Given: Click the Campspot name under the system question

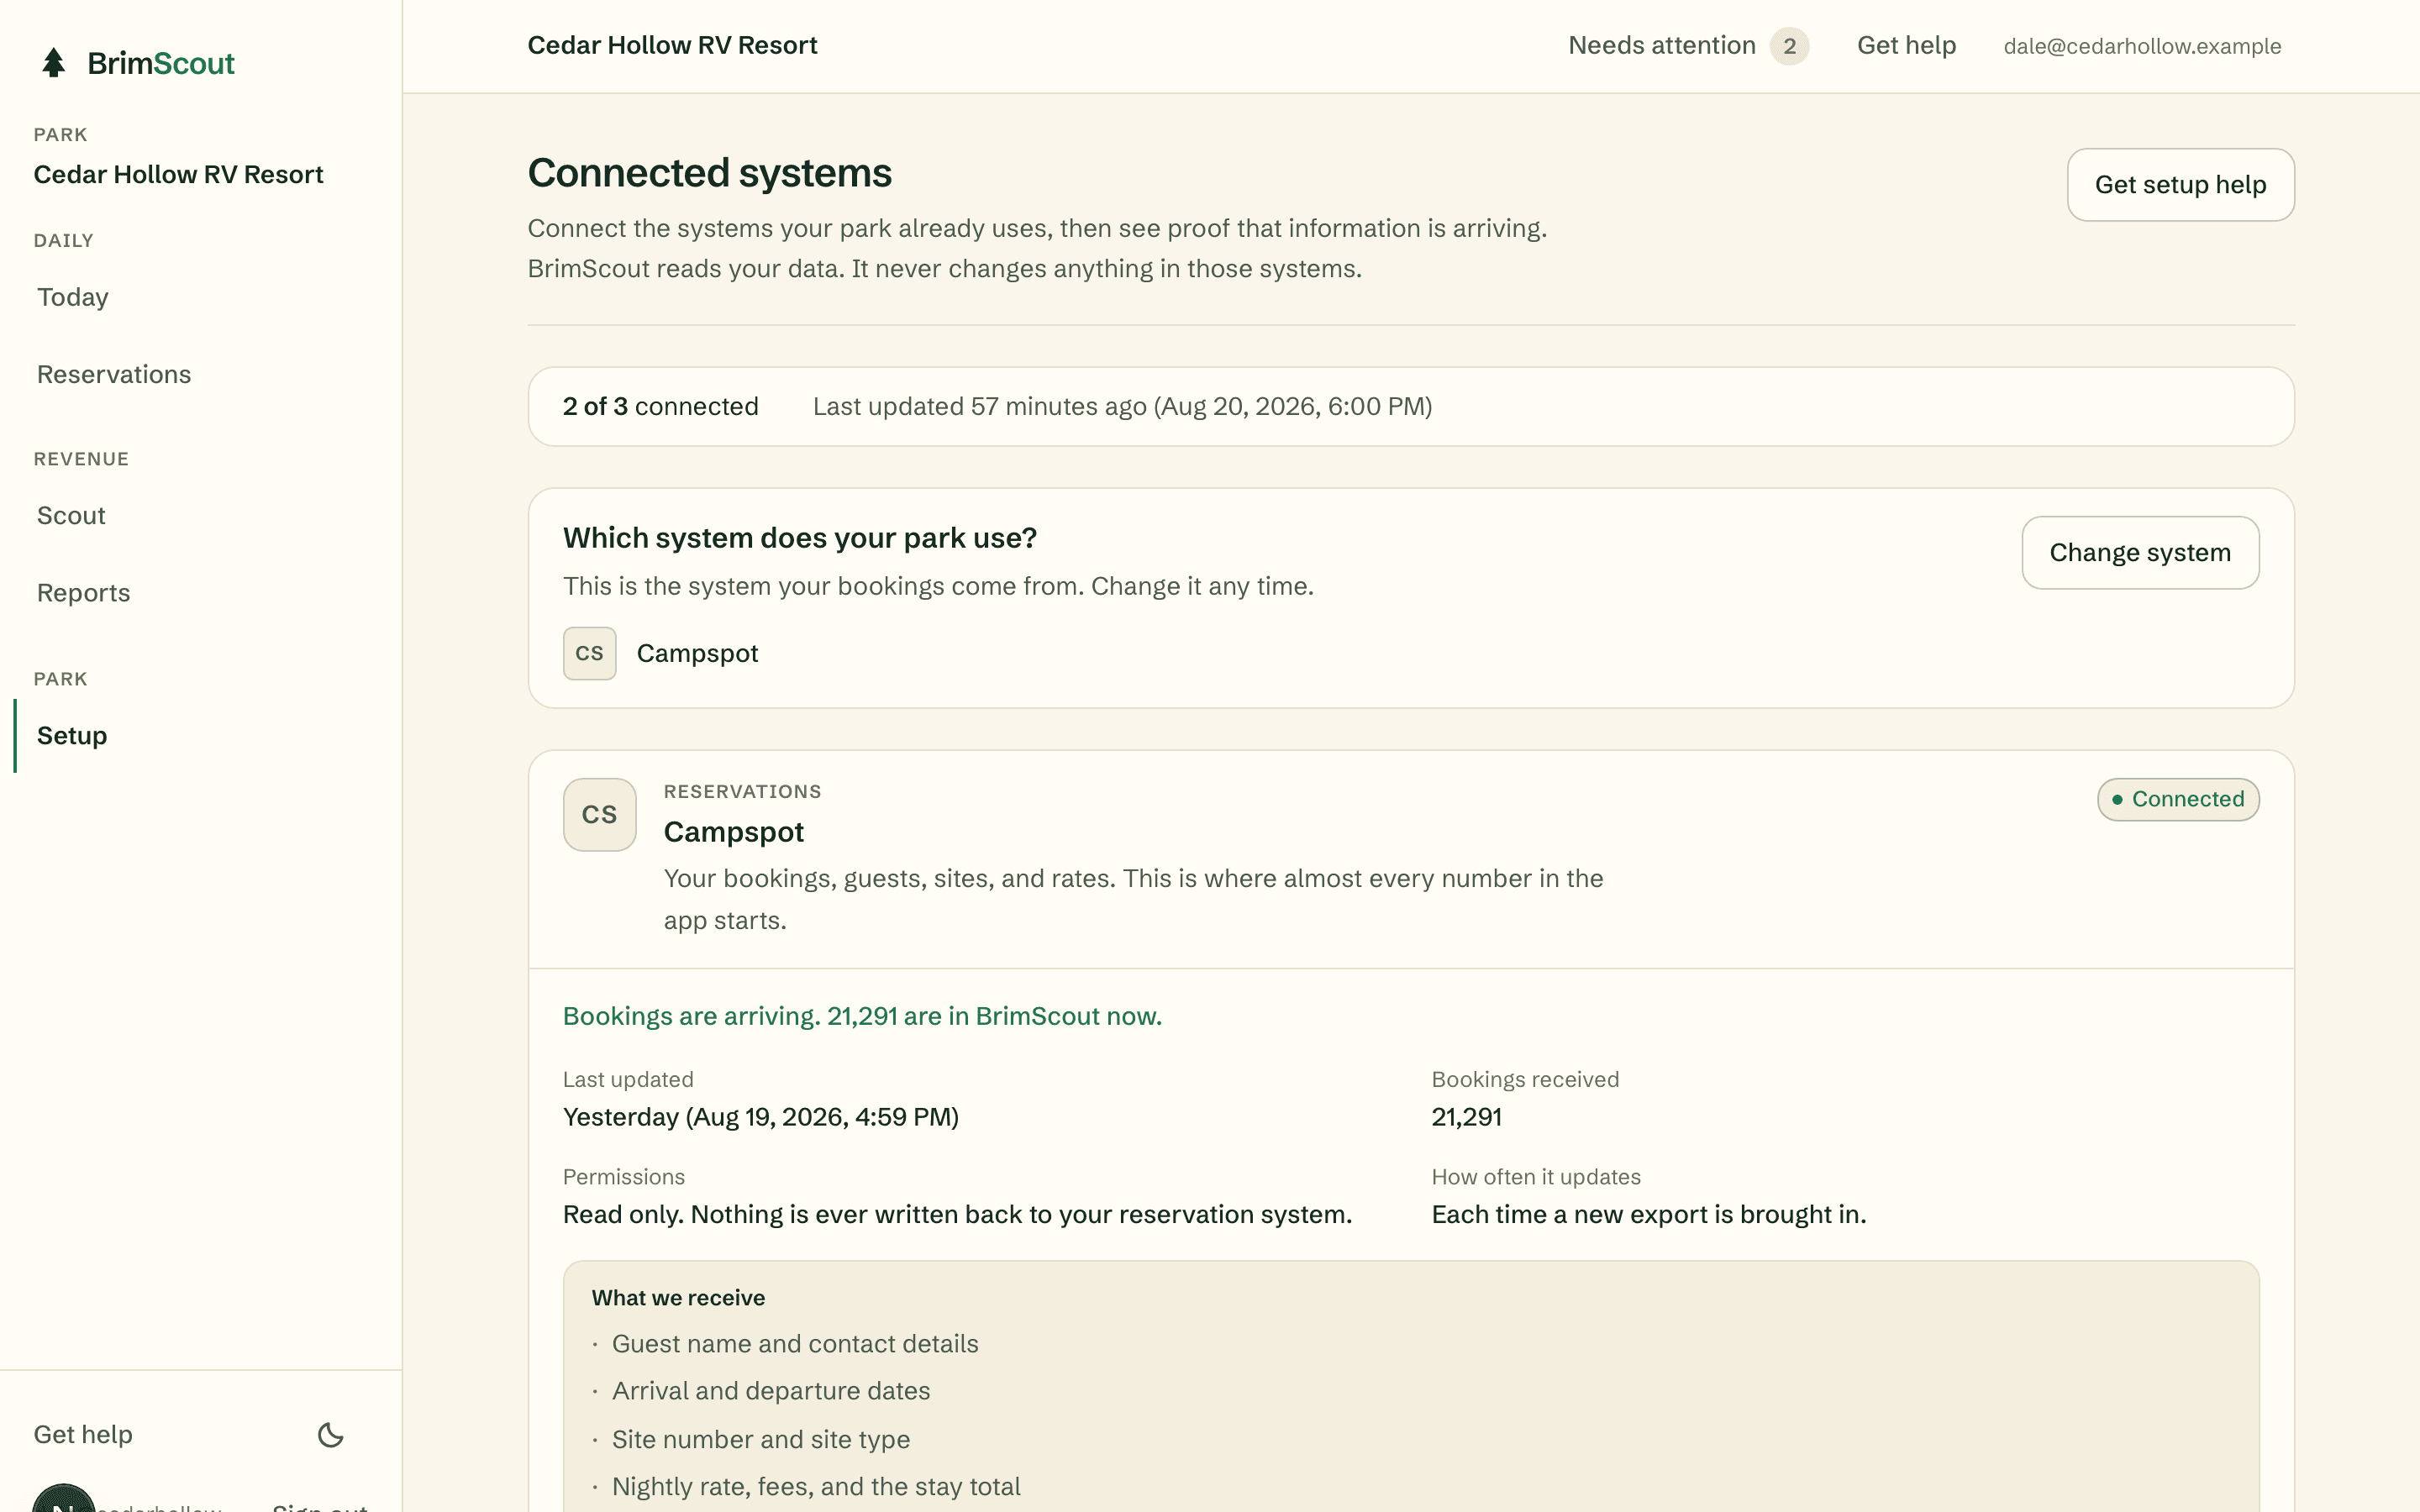Looking at the screenshot, I should pyautogui.click(x=697, y=653).
